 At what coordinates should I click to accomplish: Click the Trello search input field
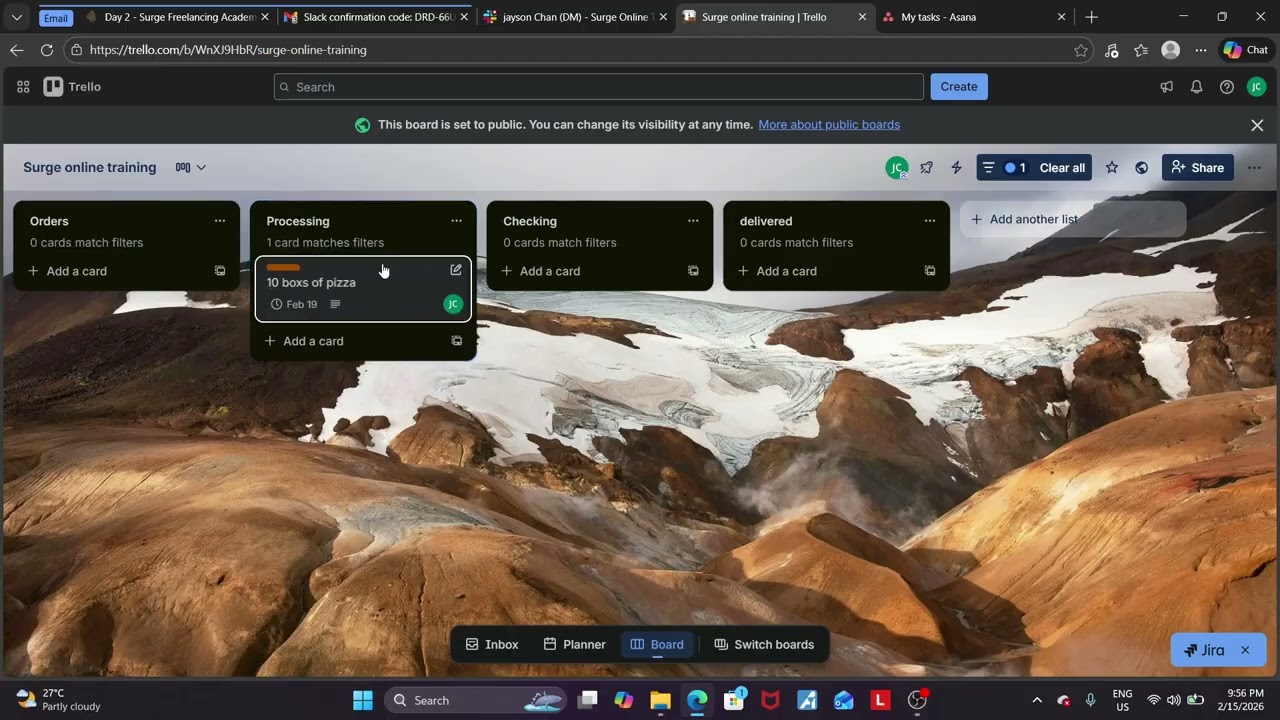pyautogui.click(x=599, y=87)
